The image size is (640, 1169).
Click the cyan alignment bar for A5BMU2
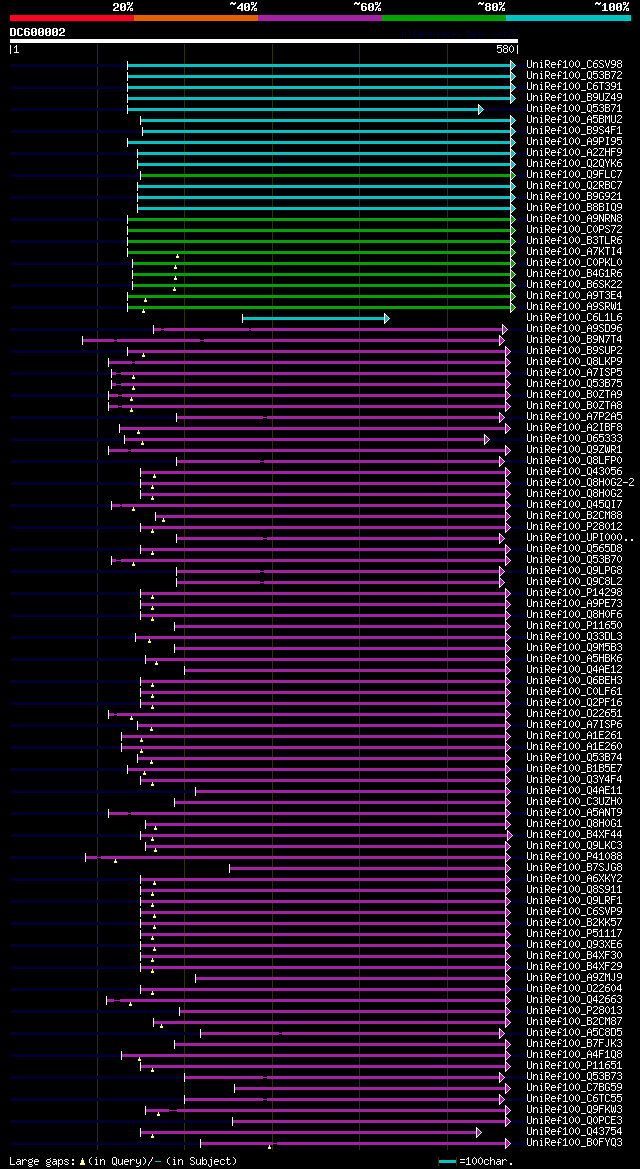click(327, 120)
